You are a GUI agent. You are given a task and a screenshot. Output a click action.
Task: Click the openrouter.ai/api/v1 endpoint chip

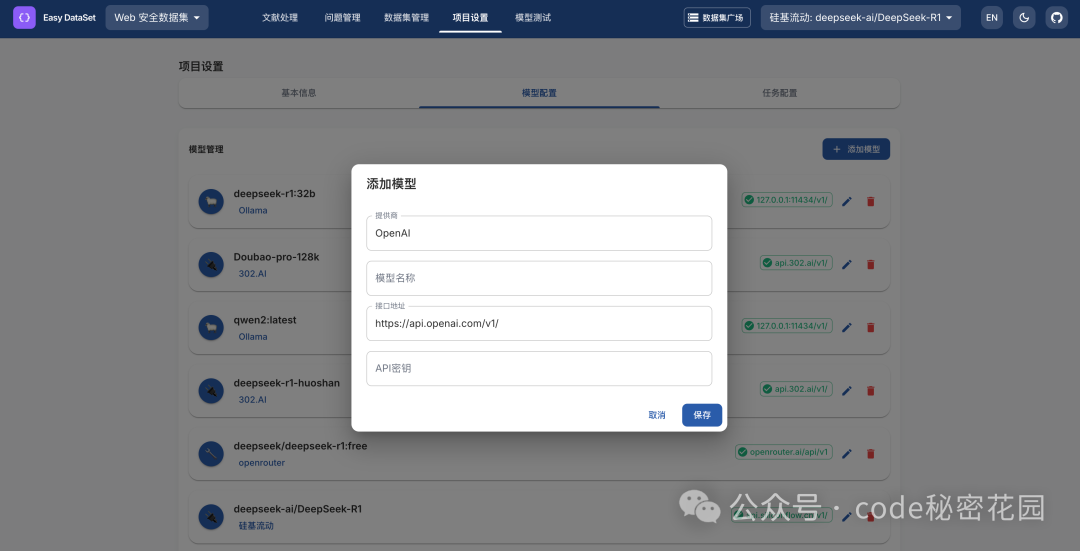pos(784,452)
